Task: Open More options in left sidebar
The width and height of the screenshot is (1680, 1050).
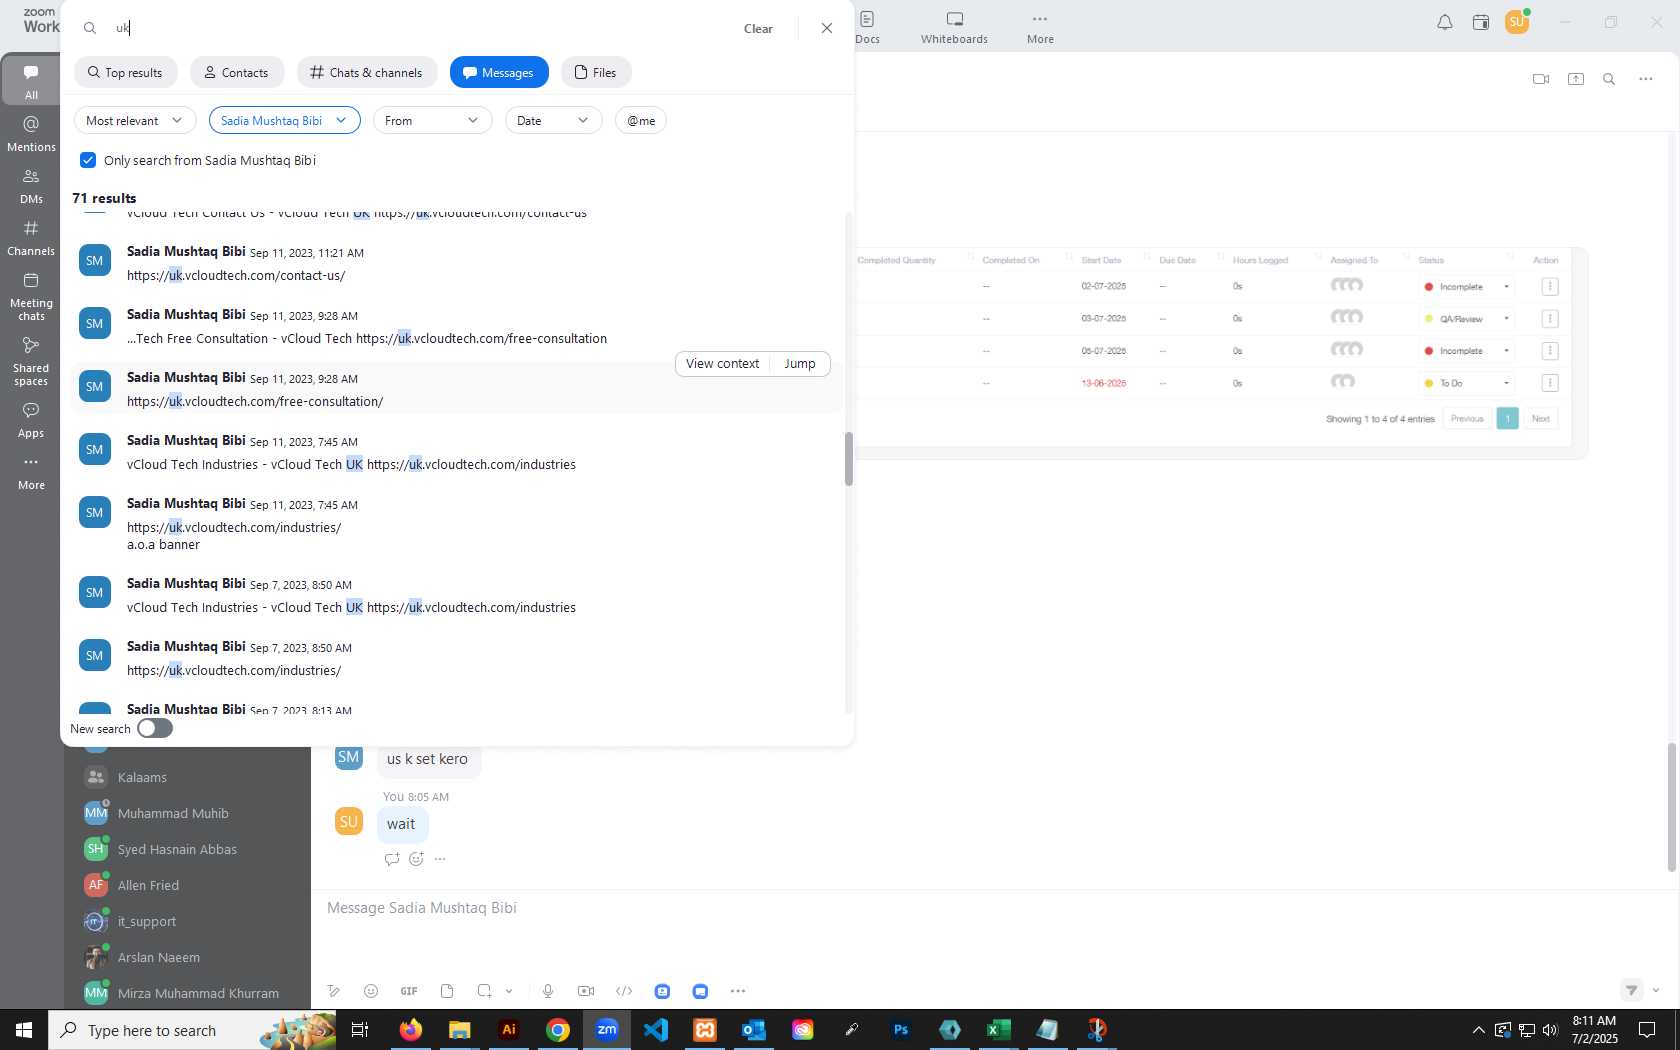Action: 31,473
